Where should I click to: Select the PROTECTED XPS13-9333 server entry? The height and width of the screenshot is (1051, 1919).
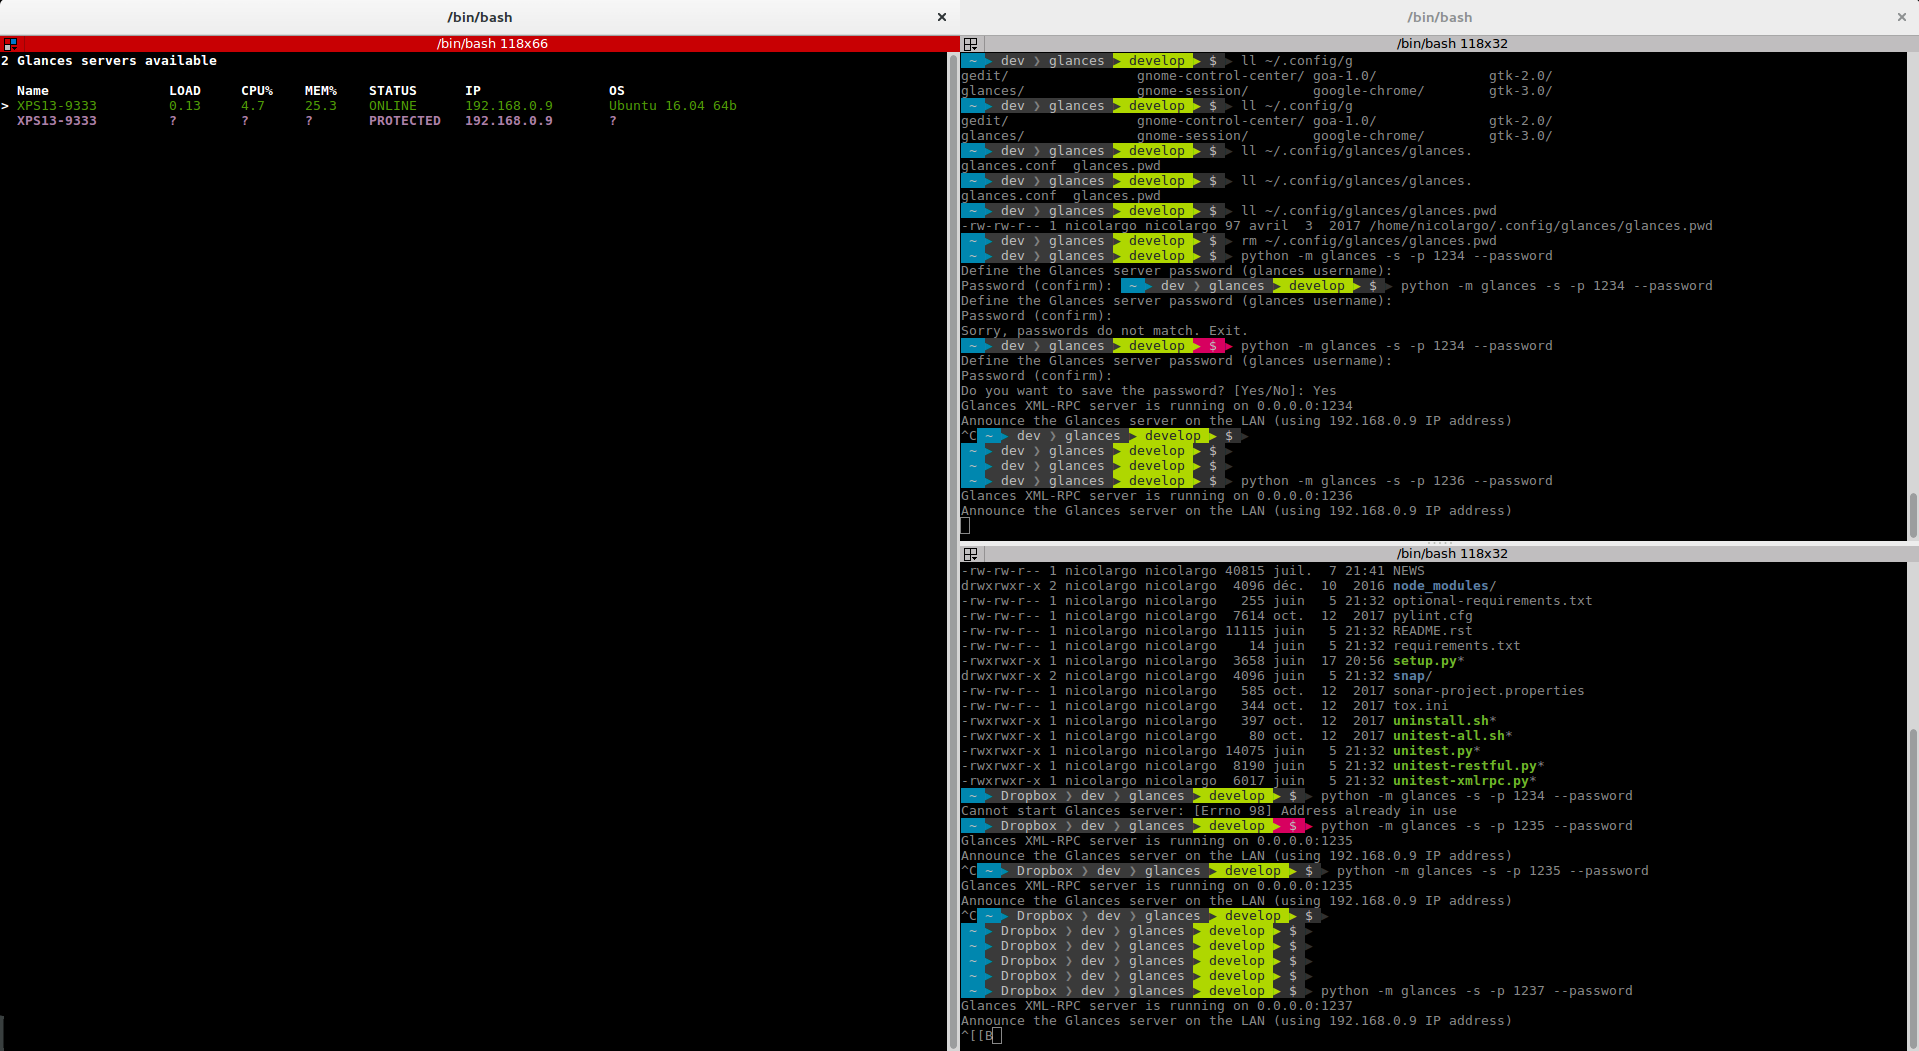pyautogui.click(x=56, y=120)
